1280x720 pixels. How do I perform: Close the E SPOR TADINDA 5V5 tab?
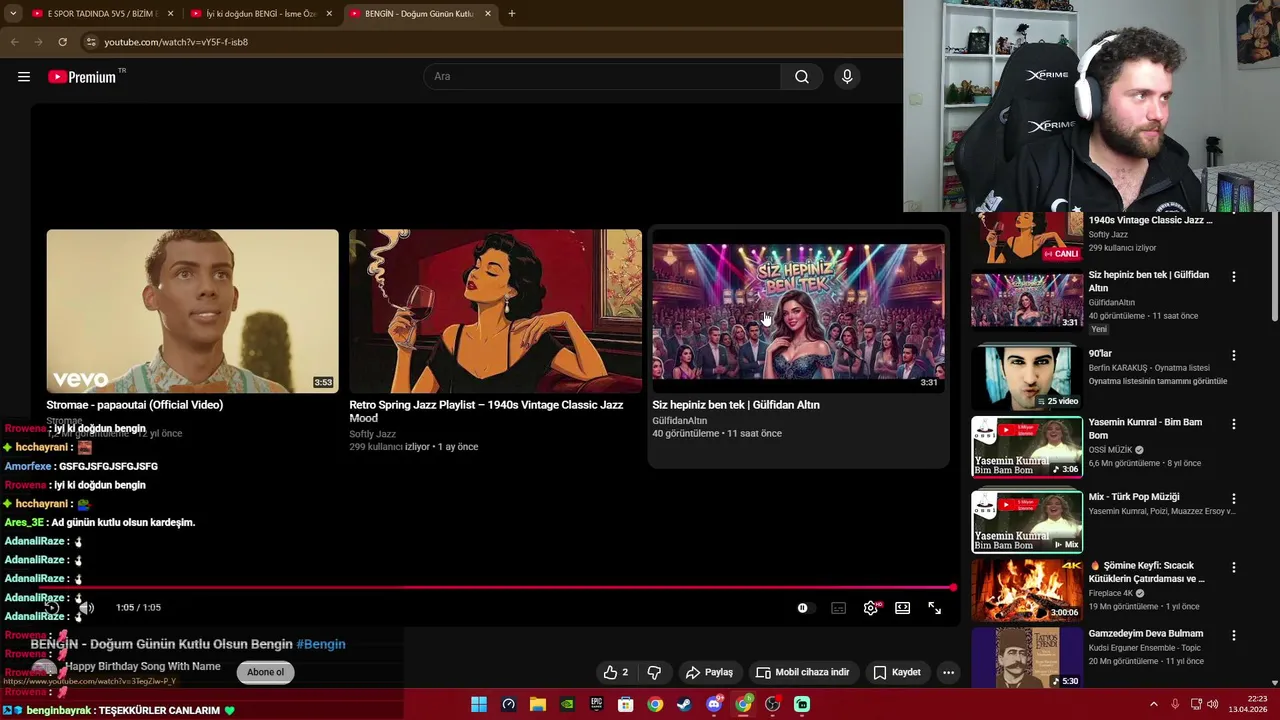170,14
